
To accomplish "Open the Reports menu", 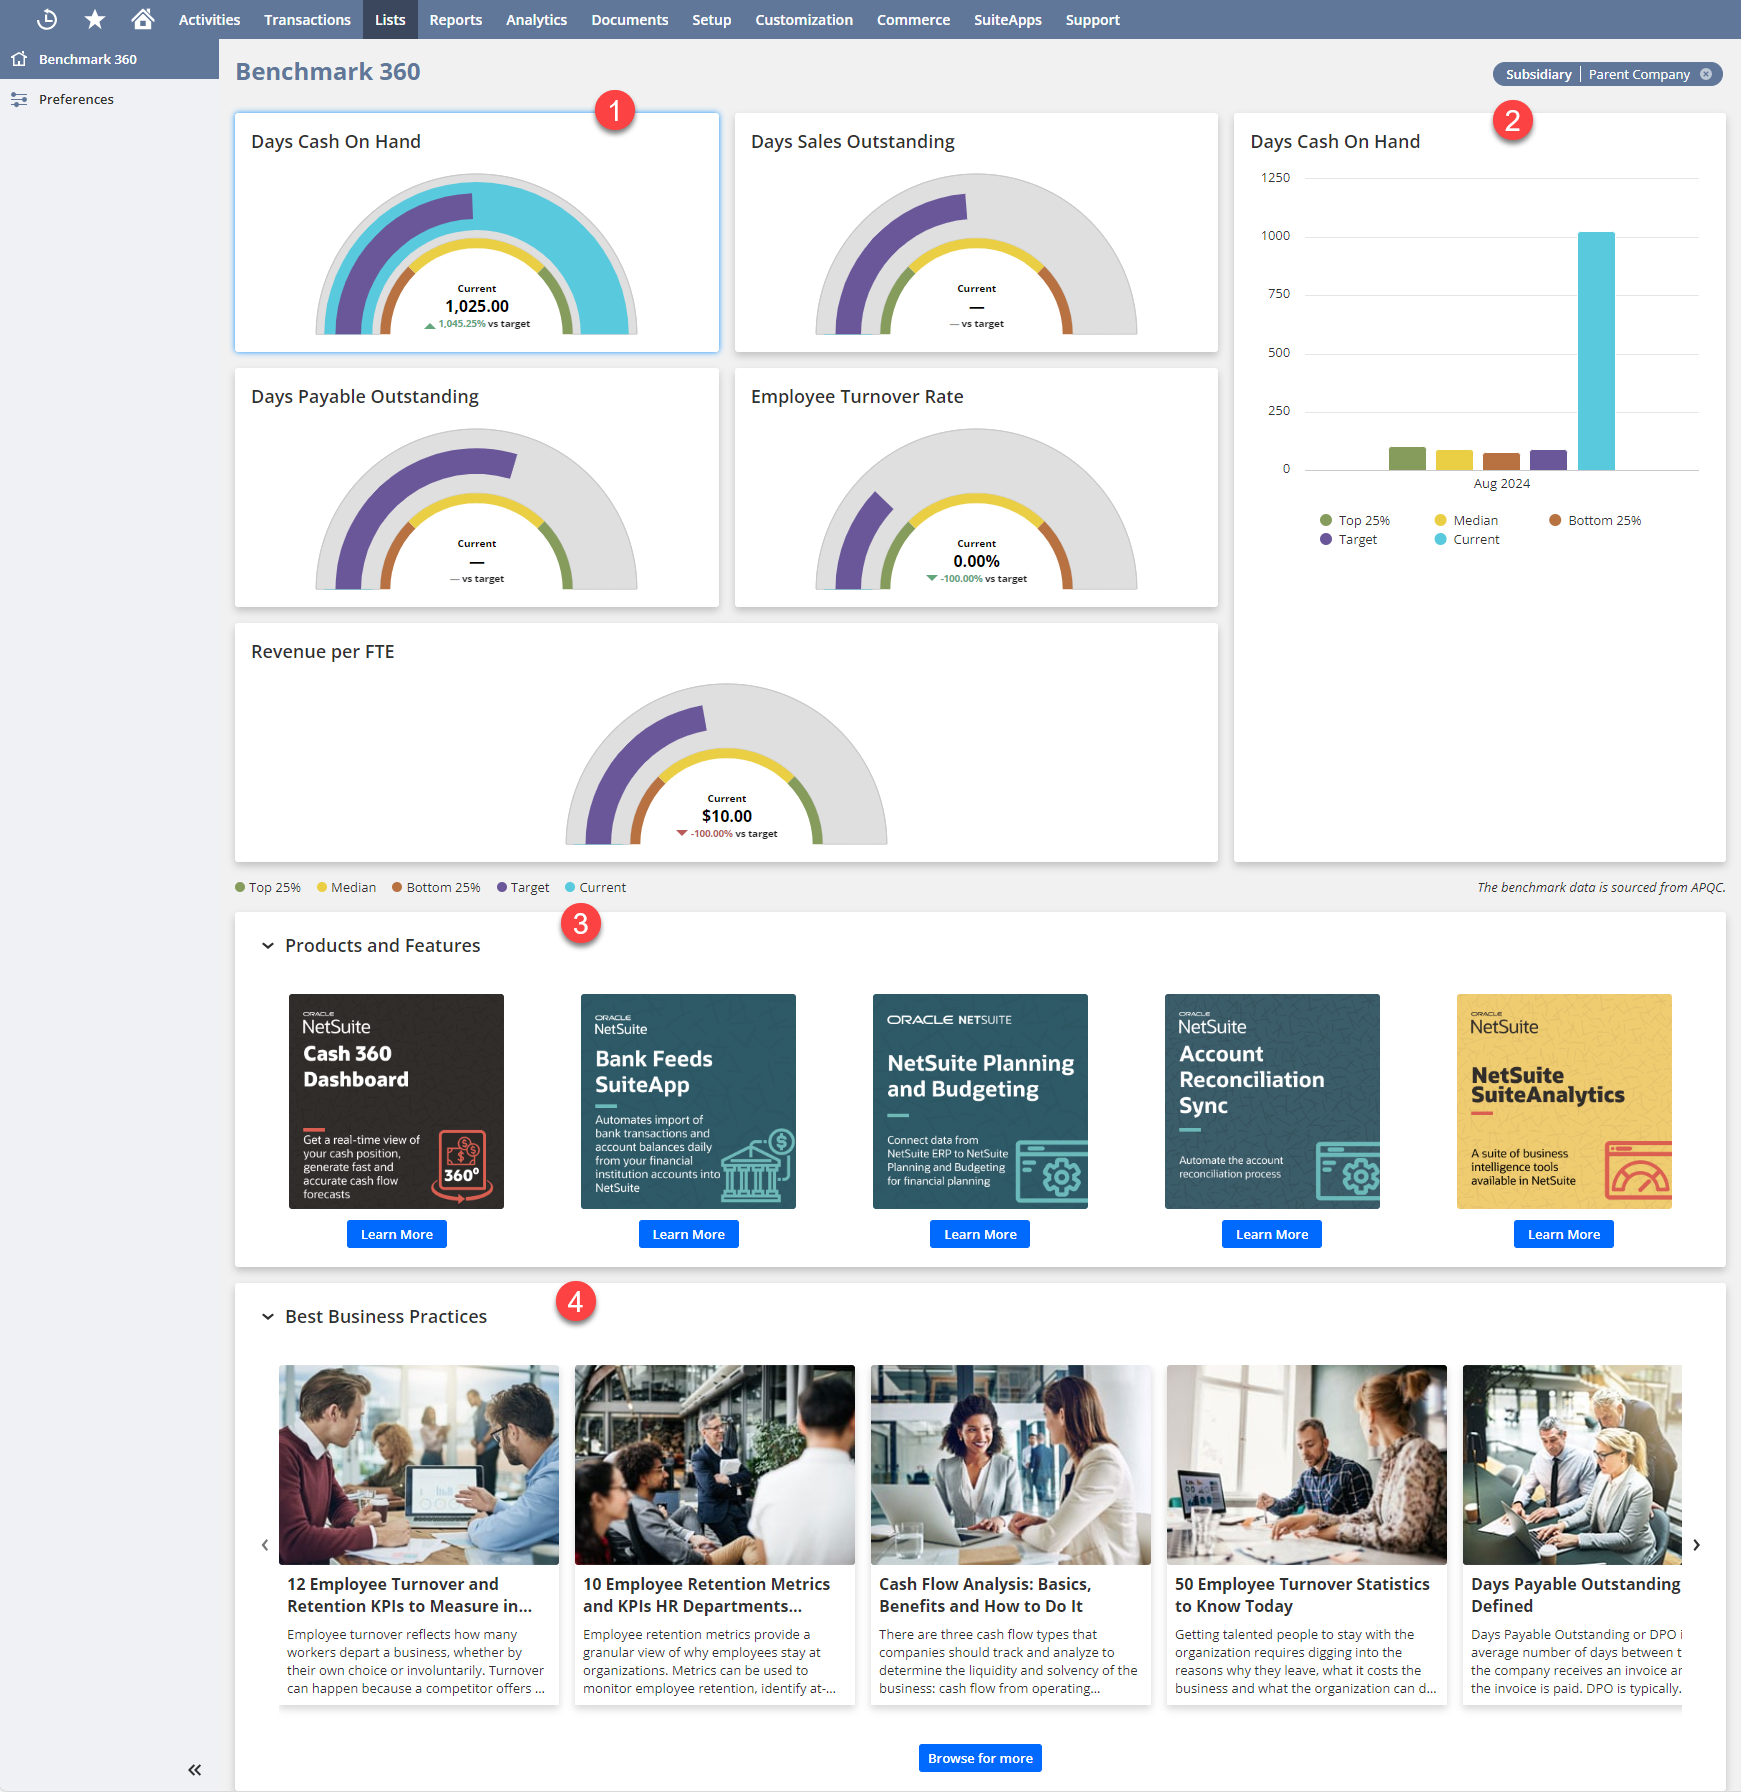I will 456,20.
